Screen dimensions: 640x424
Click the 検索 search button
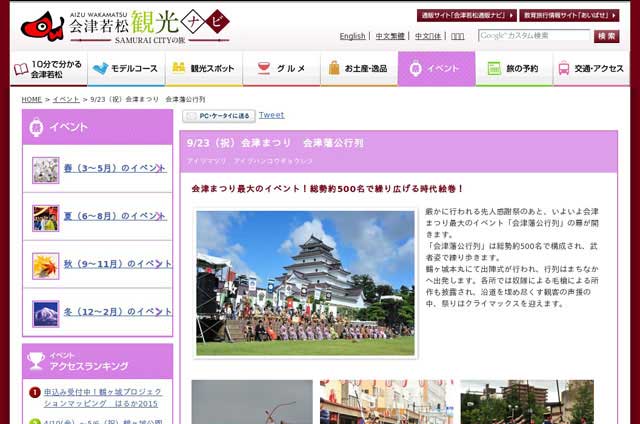tap(607, 36)
